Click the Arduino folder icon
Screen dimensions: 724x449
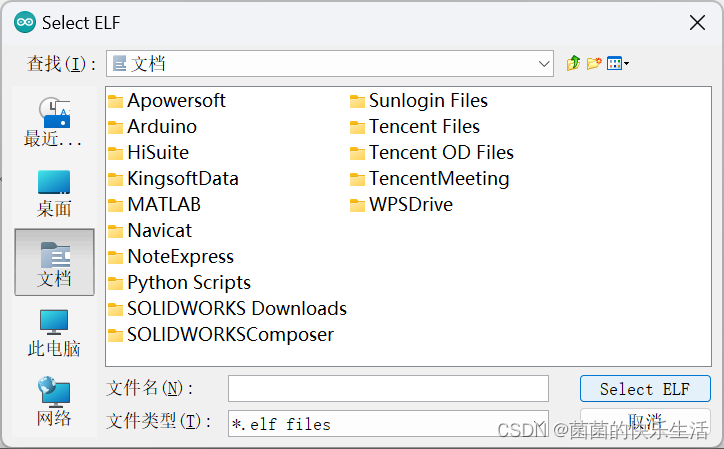115,127
